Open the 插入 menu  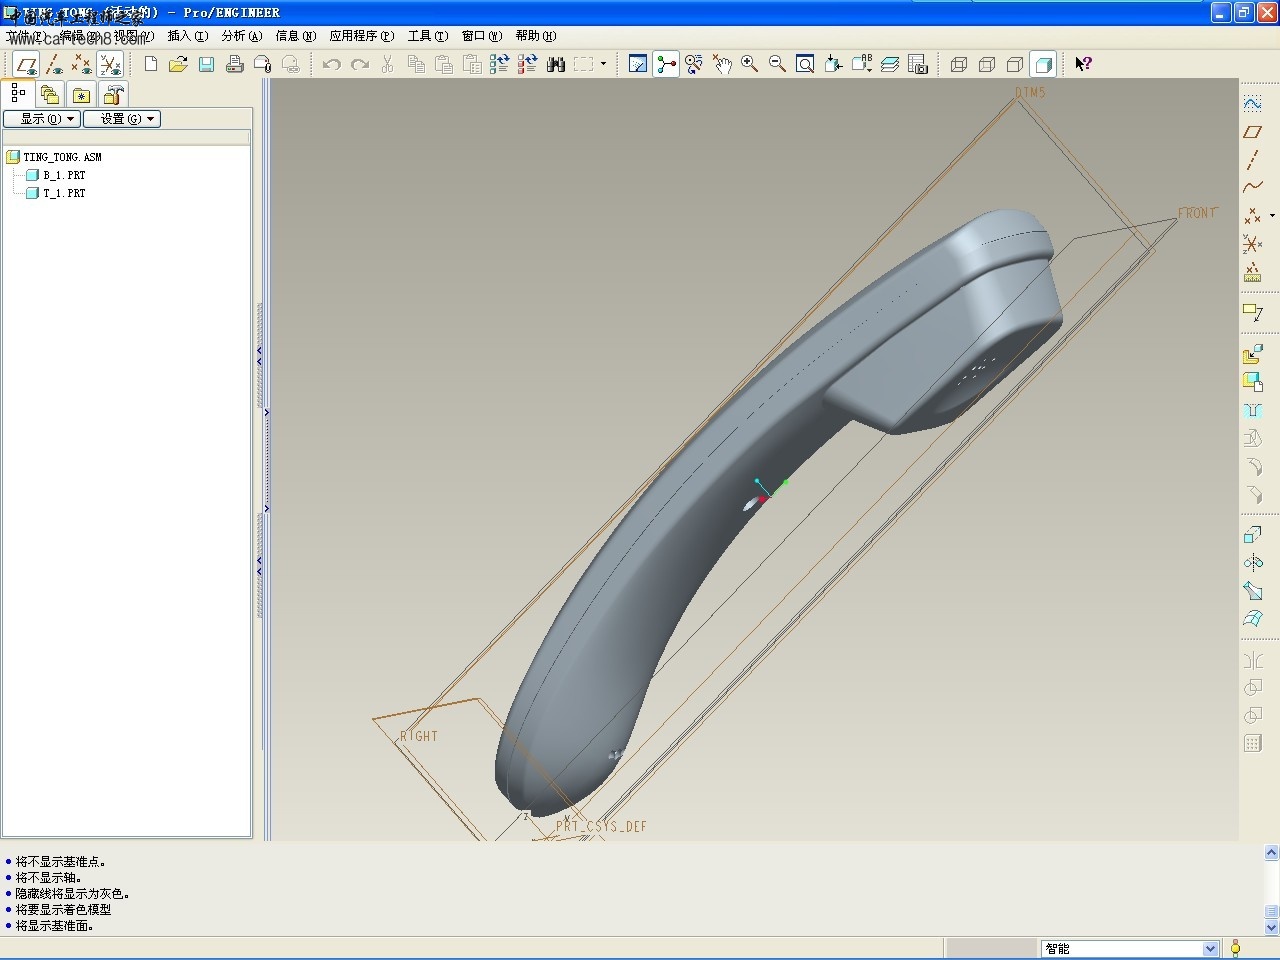coord(187,36)
